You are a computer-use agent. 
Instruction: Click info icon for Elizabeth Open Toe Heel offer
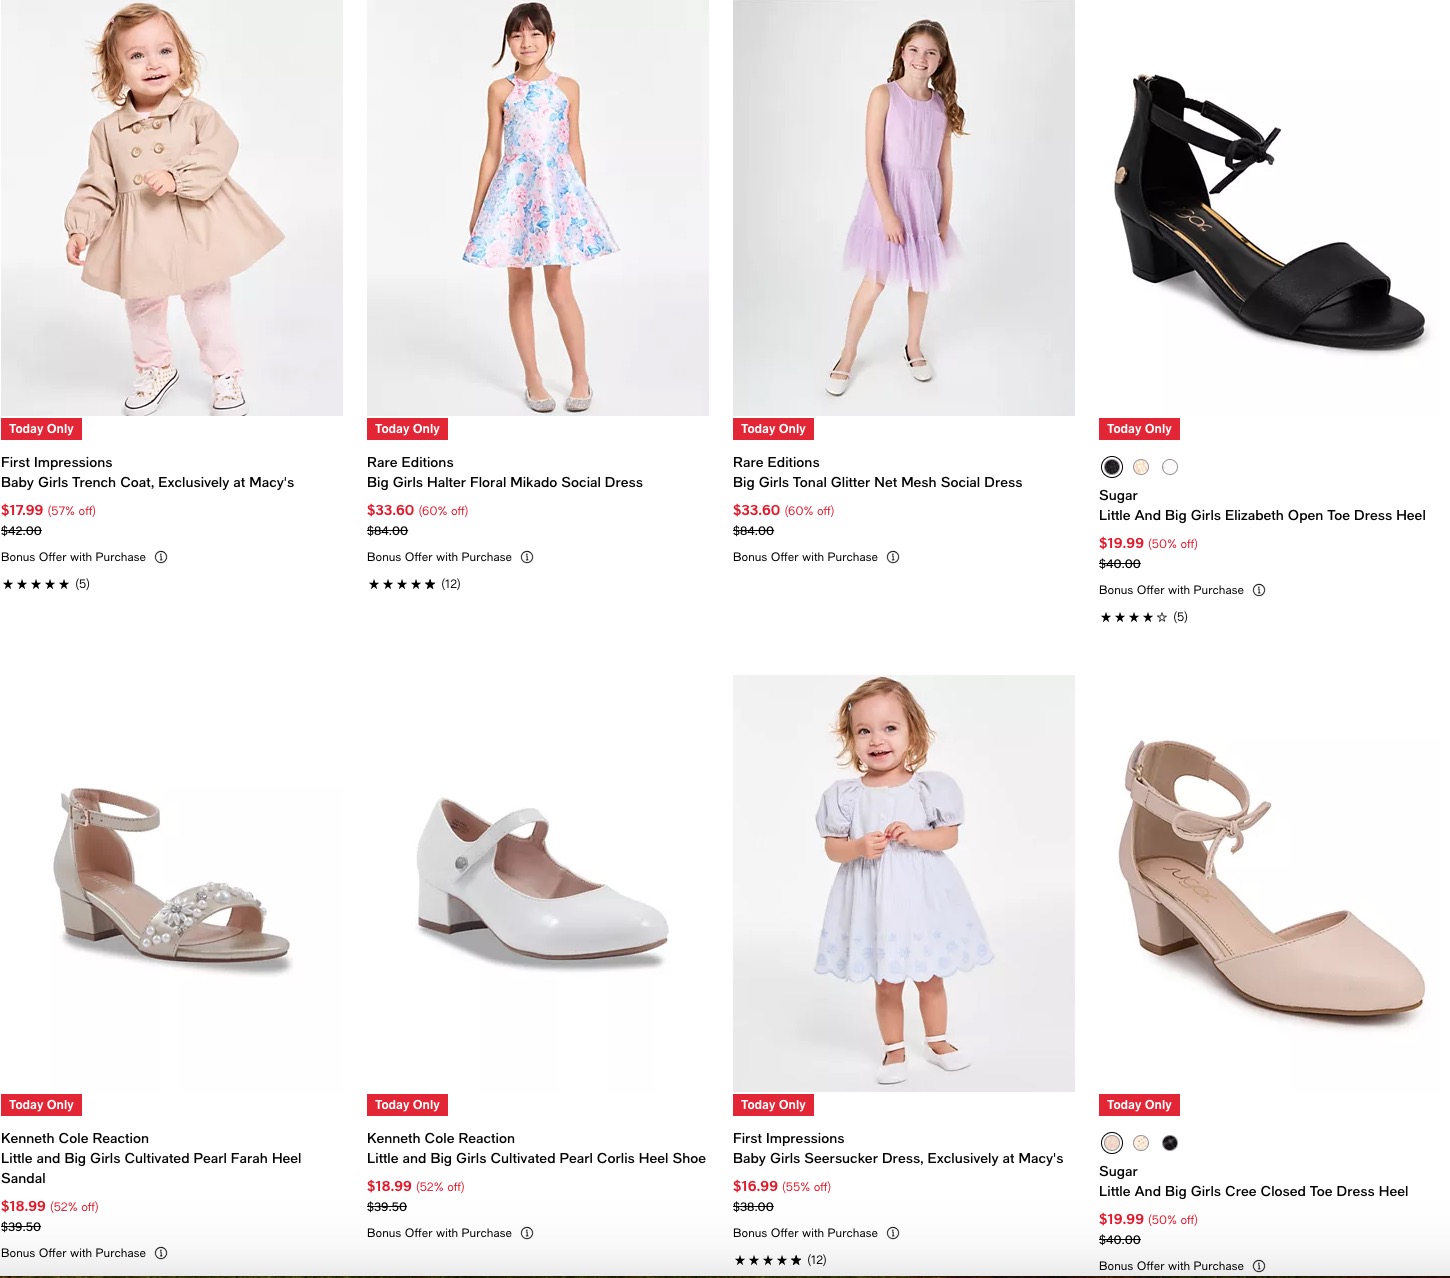1259,590
